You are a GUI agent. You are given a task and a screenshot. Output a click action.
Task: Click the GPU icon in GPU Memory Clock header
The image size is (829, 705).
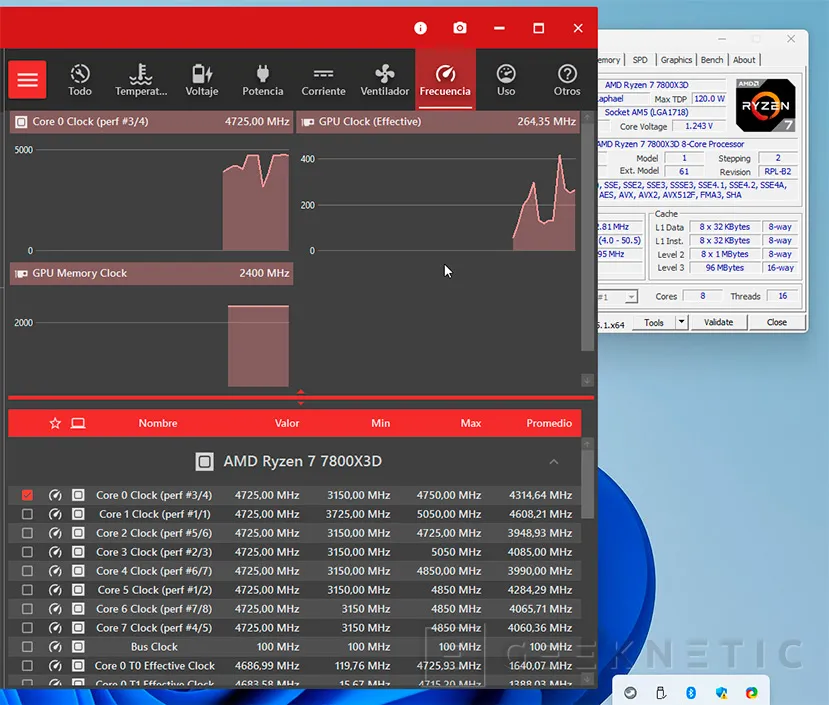21,274
